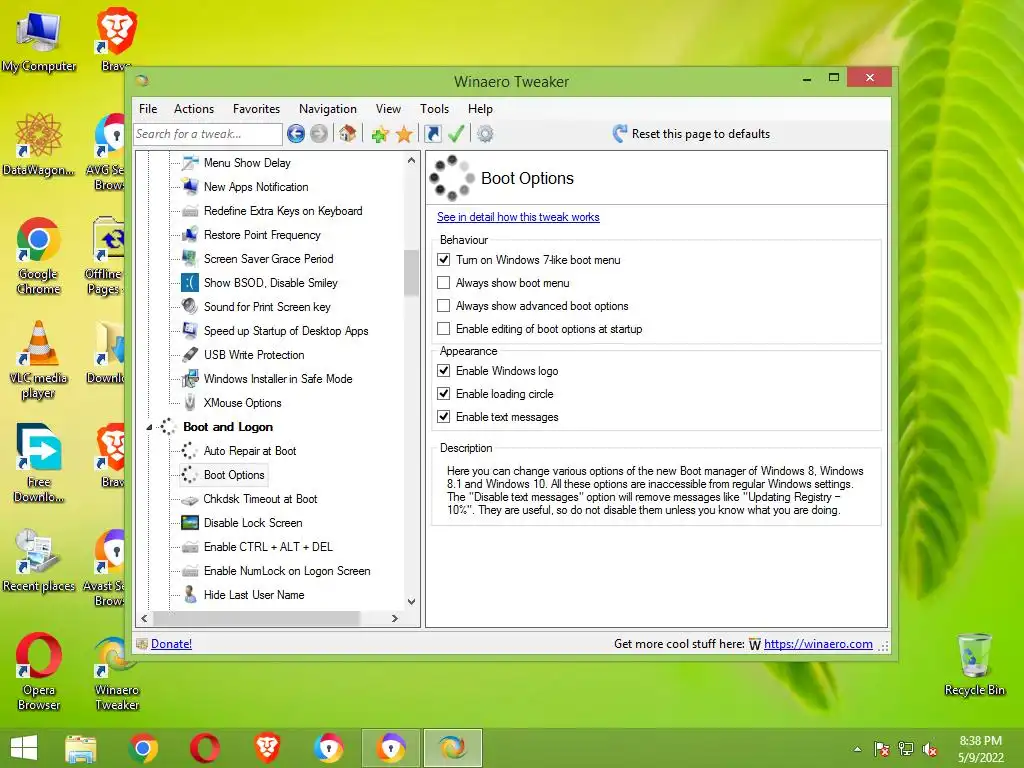1024x768 pixels.
Task: Check Always show advanced boot options
Action: point(443,306)
